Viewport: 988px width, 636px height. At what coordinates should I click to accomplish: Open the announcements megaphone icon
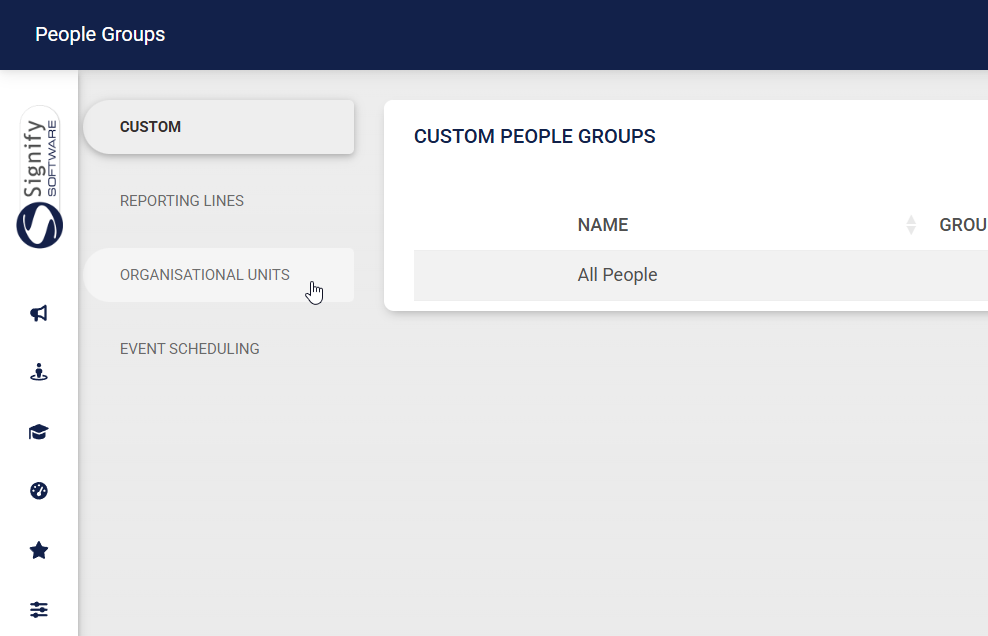point(38,313)
